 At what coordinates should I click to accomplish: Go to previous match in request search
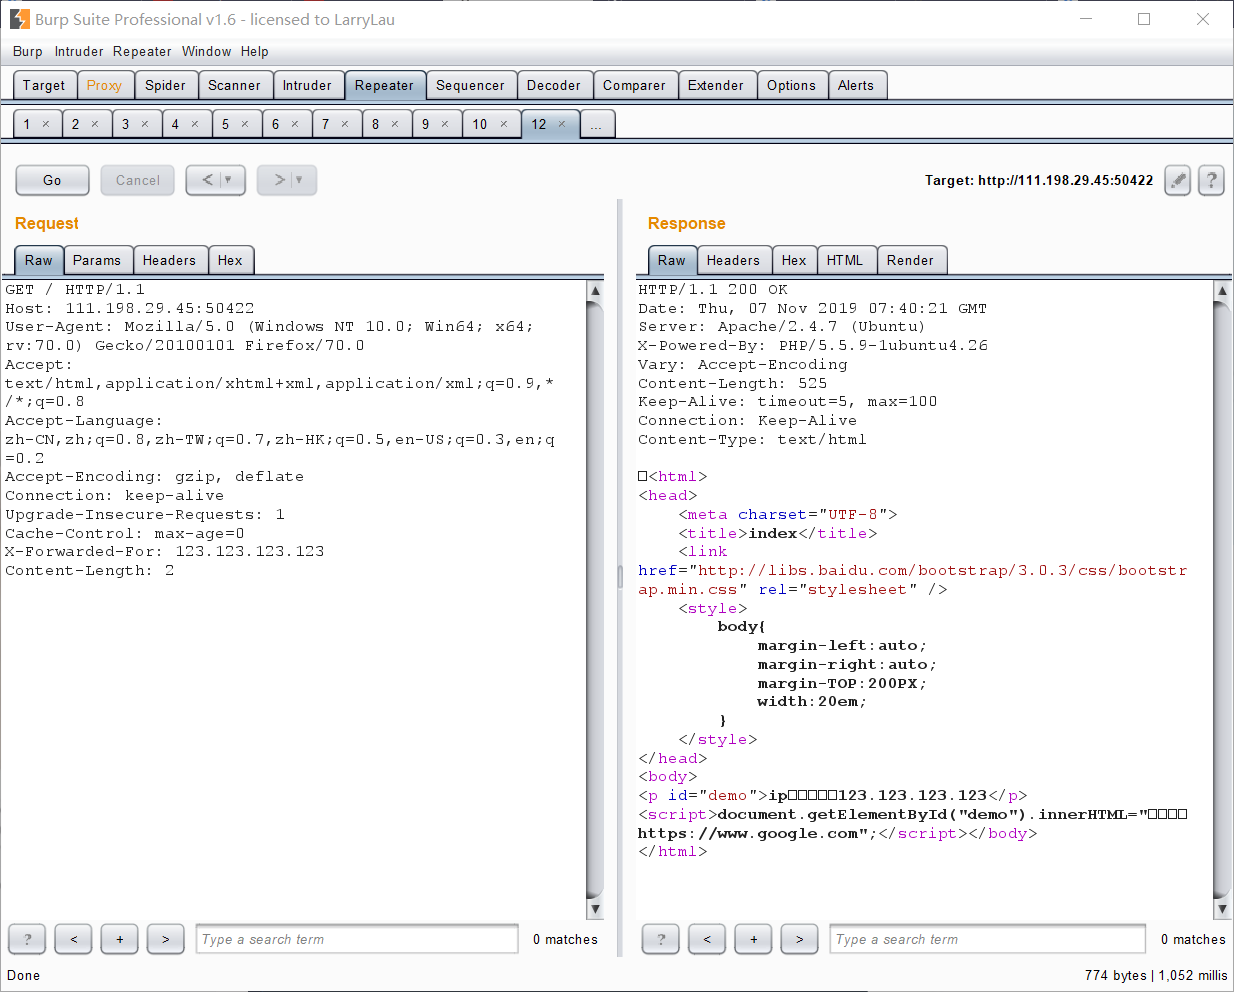pos(73,939)
